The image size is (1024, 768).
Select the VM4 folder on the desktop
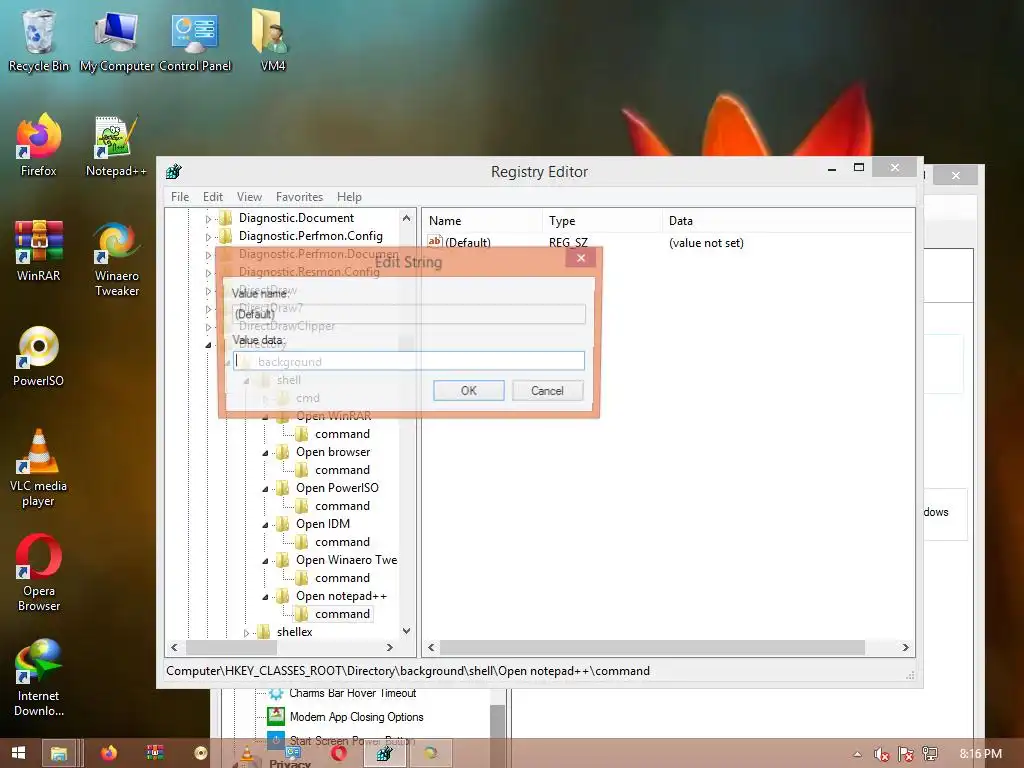272,40
